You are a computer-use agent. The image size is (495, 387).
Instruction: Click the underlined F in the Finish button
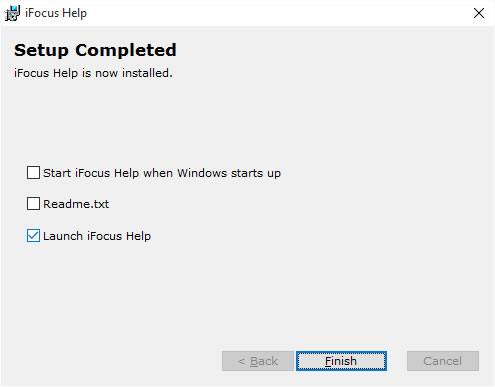(328, 361)
